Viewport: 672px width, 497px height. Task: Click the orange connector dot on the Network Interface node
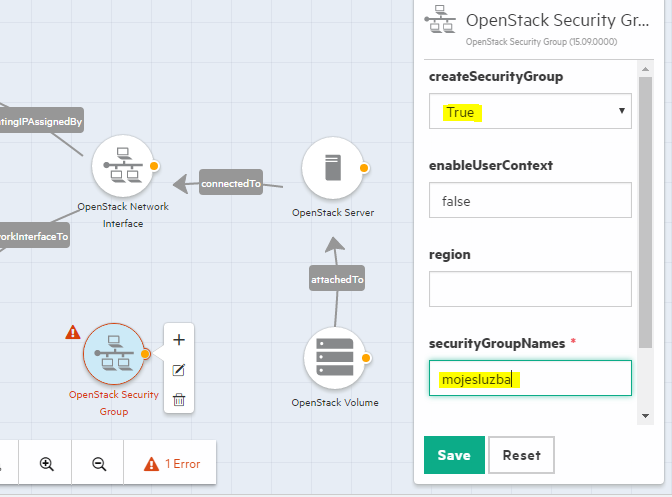click(154, 166)
